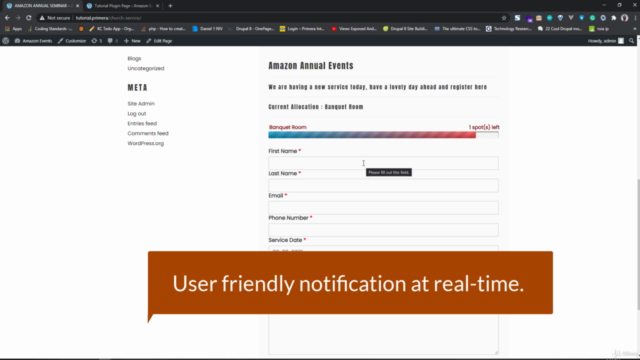Viewport: 640px width, 360px height.
Task: Switch to Tutorial Plugin Page tab
Action: tap(122, 6)
